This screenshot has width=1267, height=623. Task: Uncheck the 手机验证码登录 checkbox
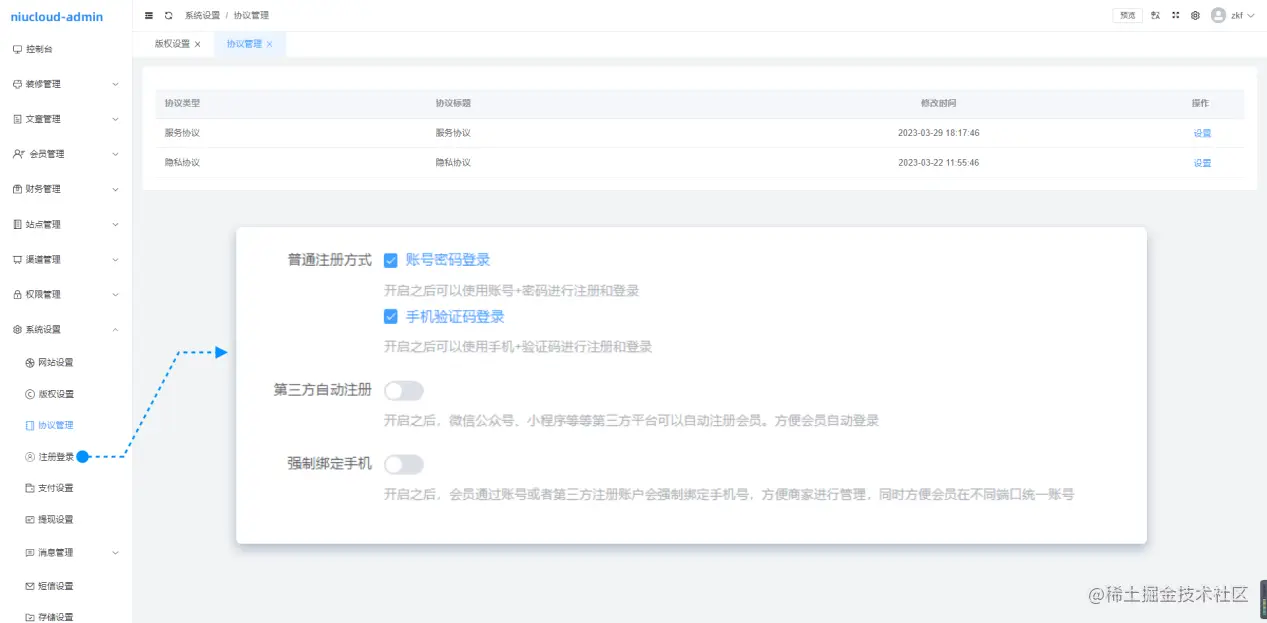(390, 316)
